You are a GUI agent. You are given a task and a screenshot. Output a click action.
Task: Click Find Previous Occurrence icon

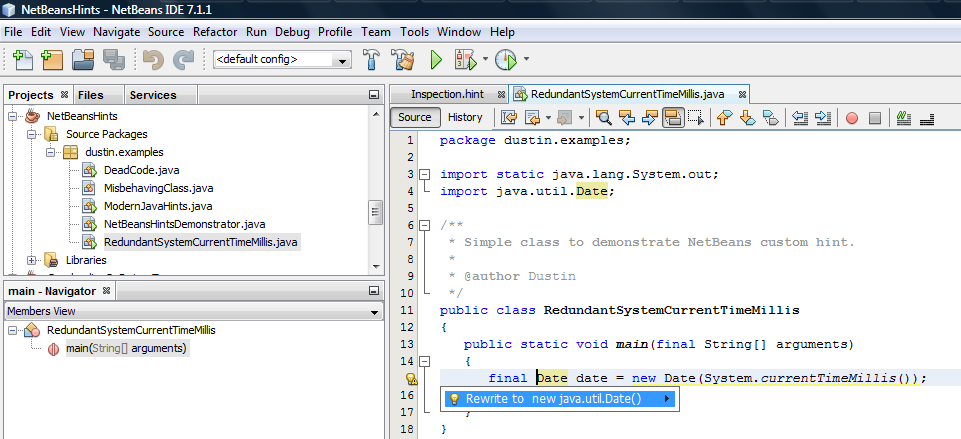click(626, 117)
